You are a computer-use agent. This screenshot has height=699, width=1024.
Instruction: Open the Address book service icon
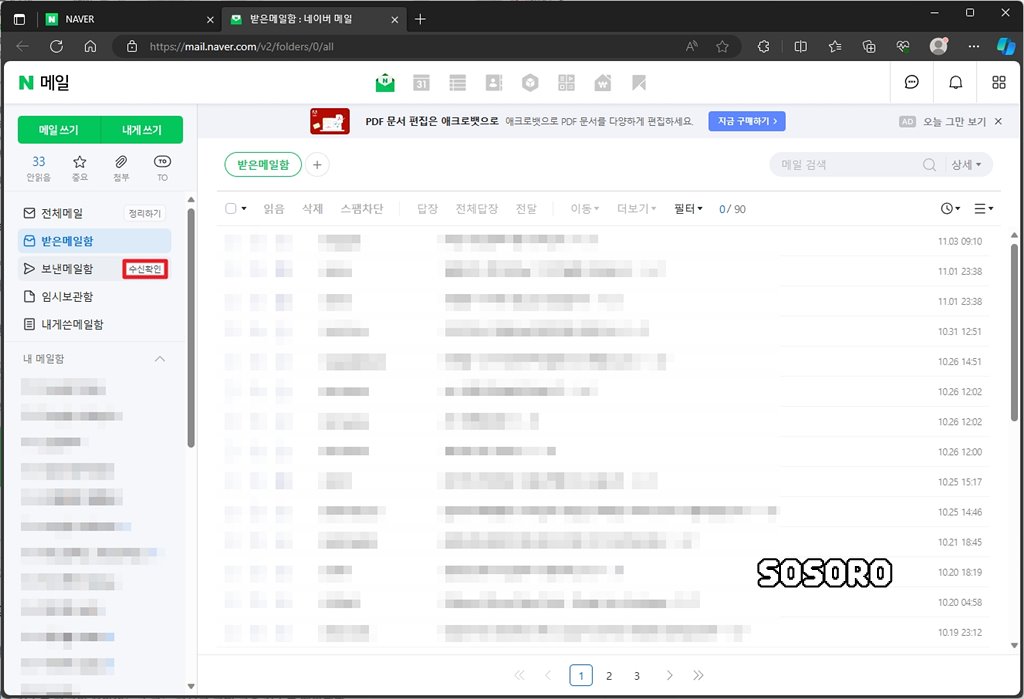click(x=494, y=82)
